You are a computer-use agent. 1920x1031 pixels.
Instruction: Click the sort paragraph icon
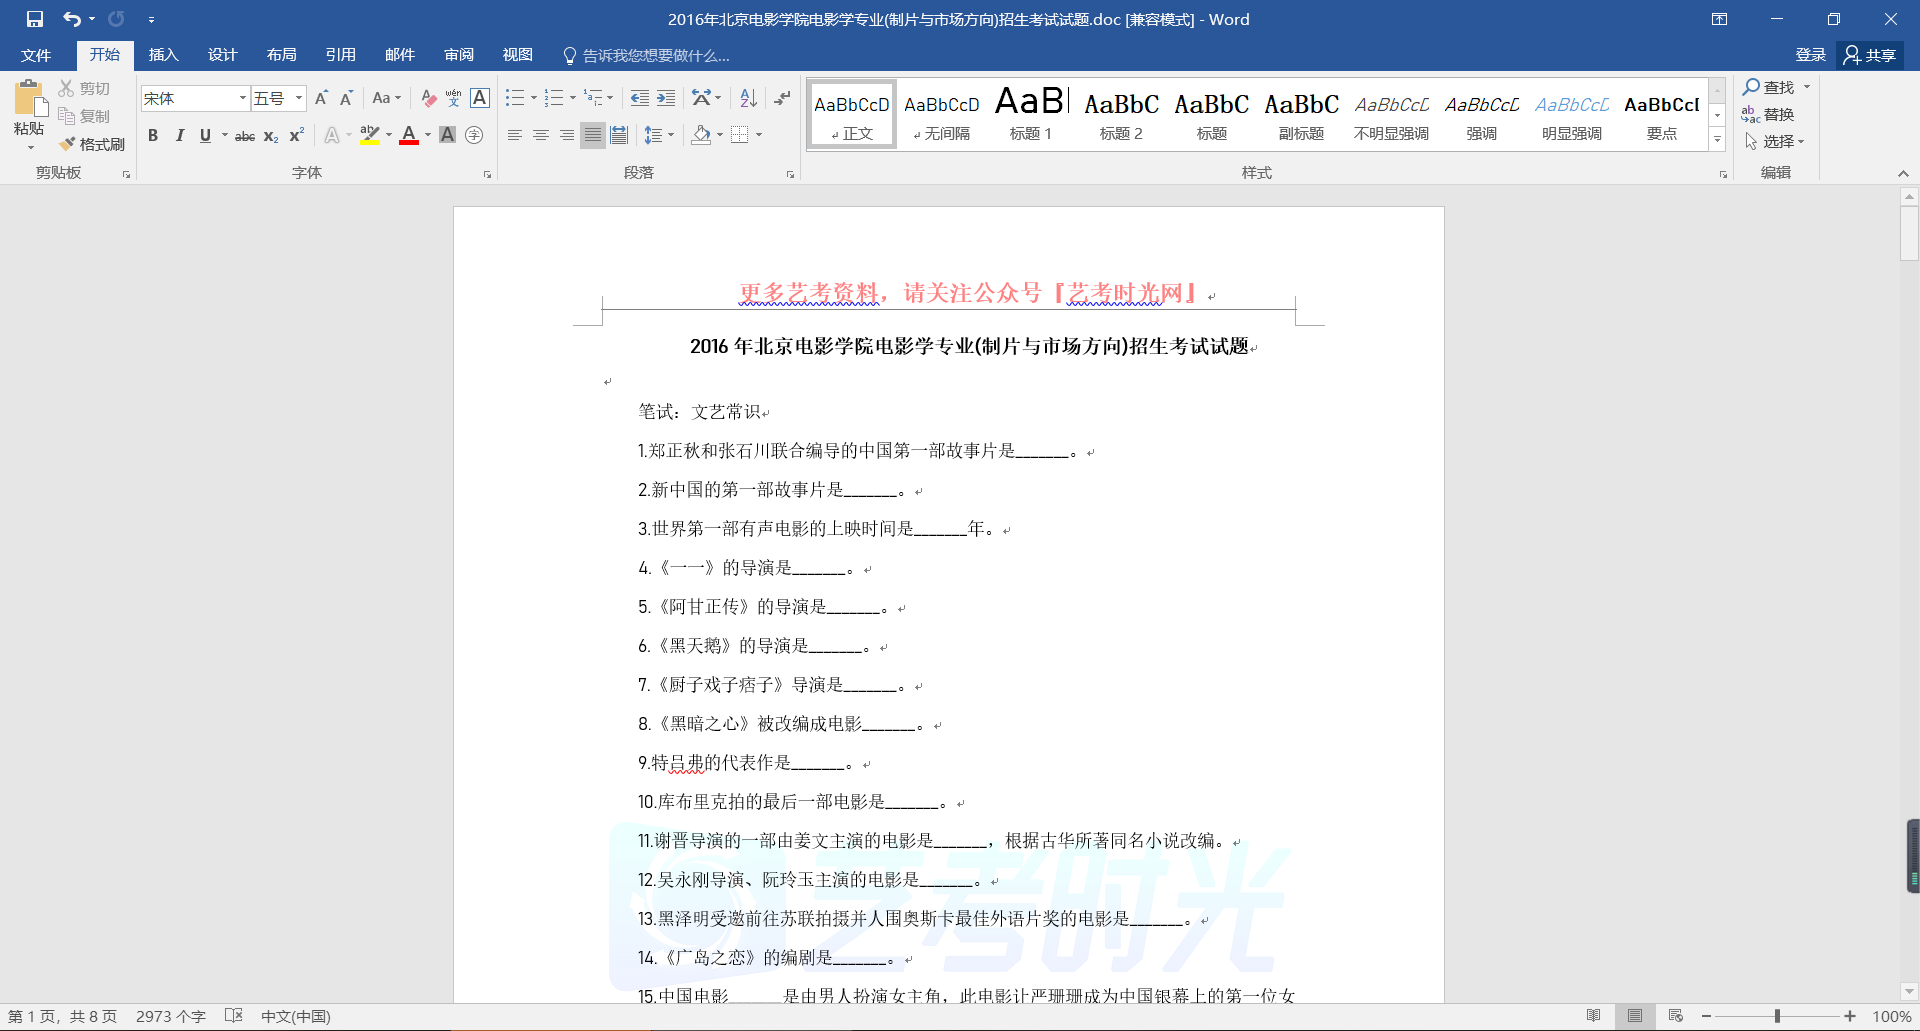[x=748, y=98]
